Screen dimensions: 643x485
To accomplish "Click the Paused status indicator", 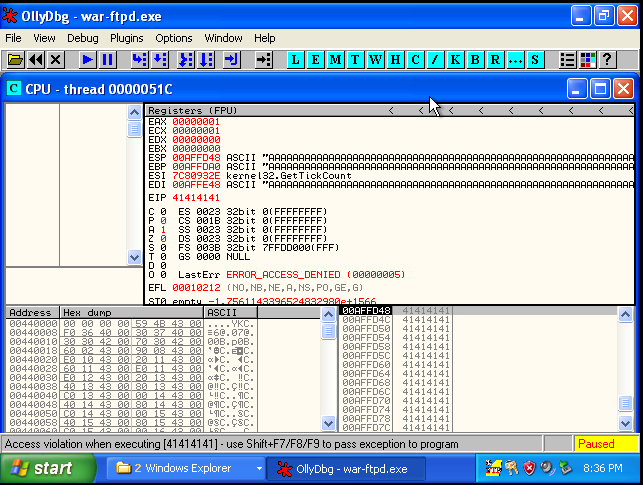I will point(606,444).
